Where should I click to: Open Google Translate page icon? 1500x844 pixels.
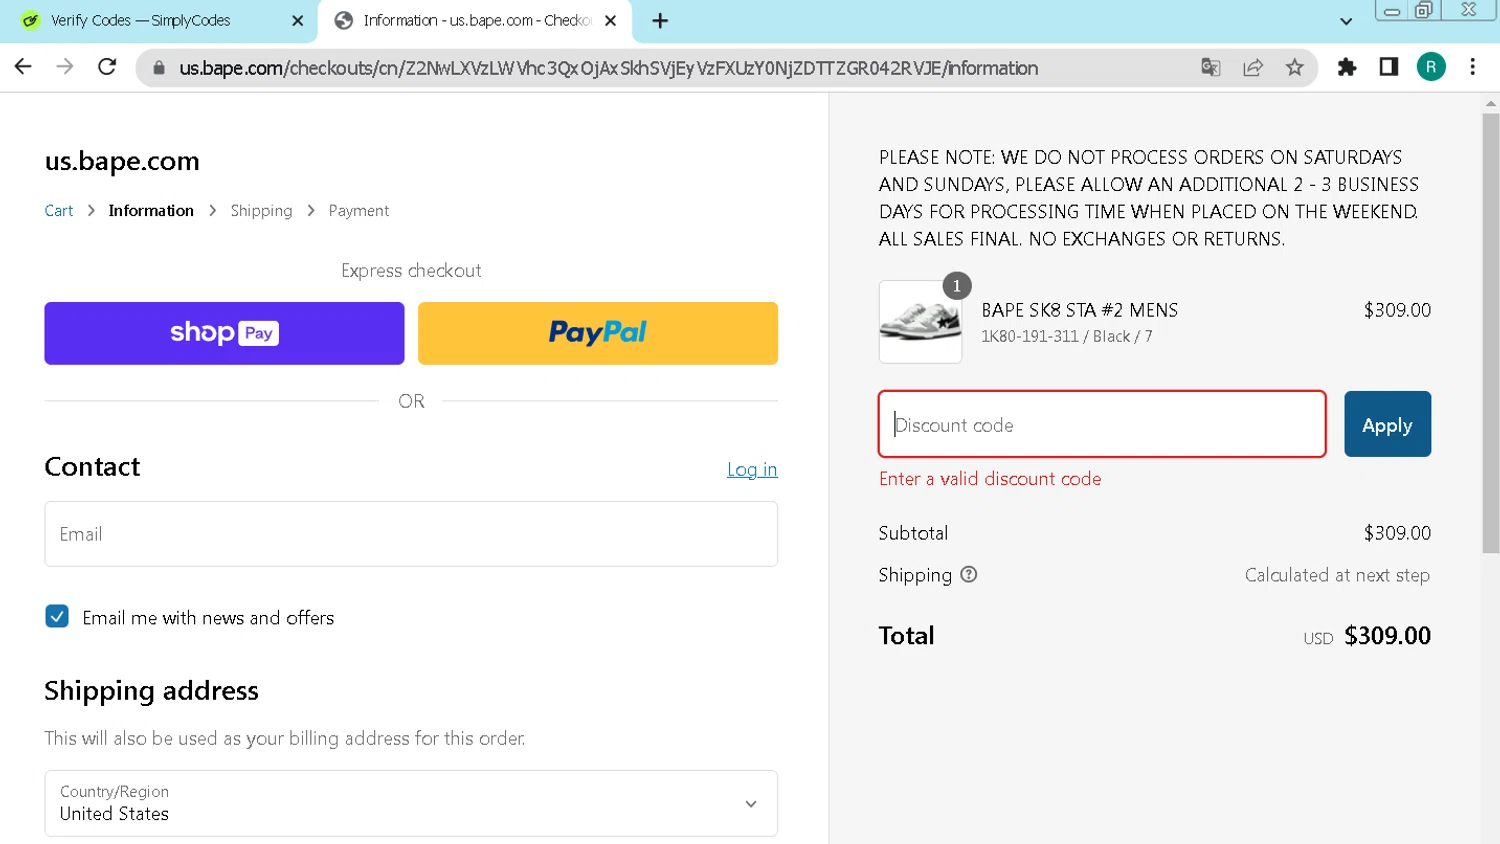pos(1211,67)
